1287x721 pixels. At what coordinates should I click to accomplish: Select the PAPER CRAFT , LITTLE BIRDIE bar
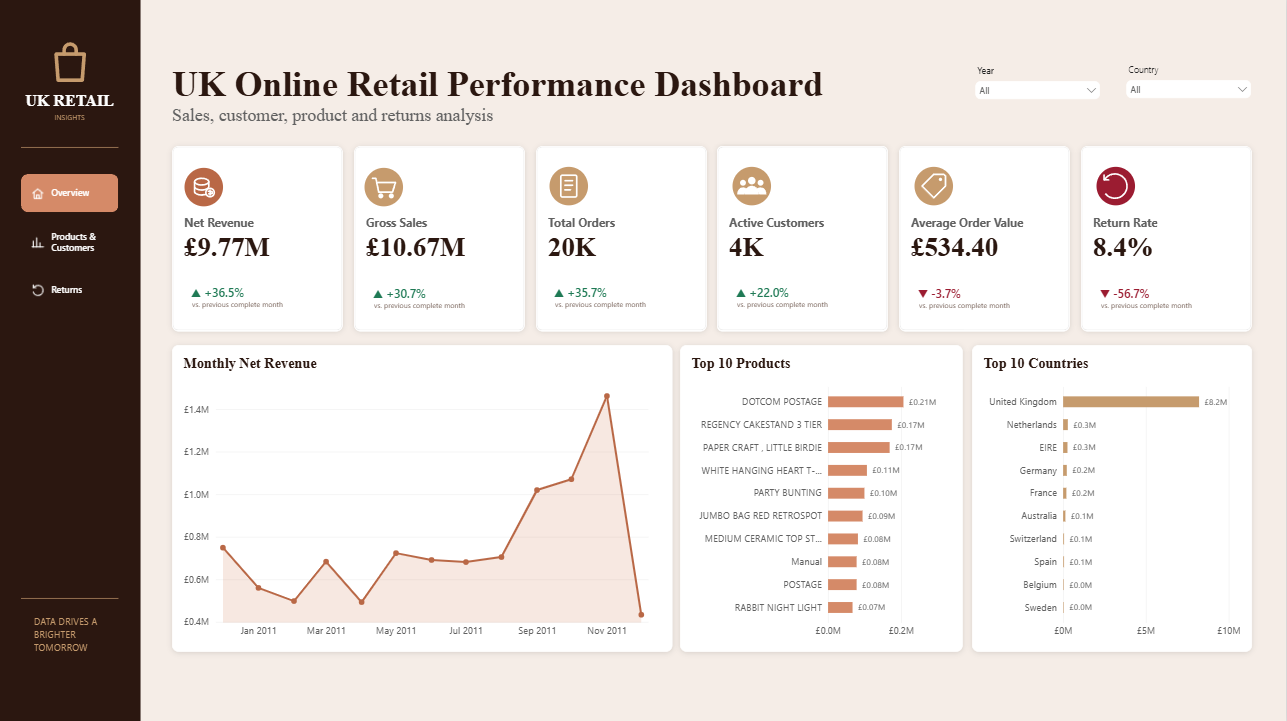(858, 447)
